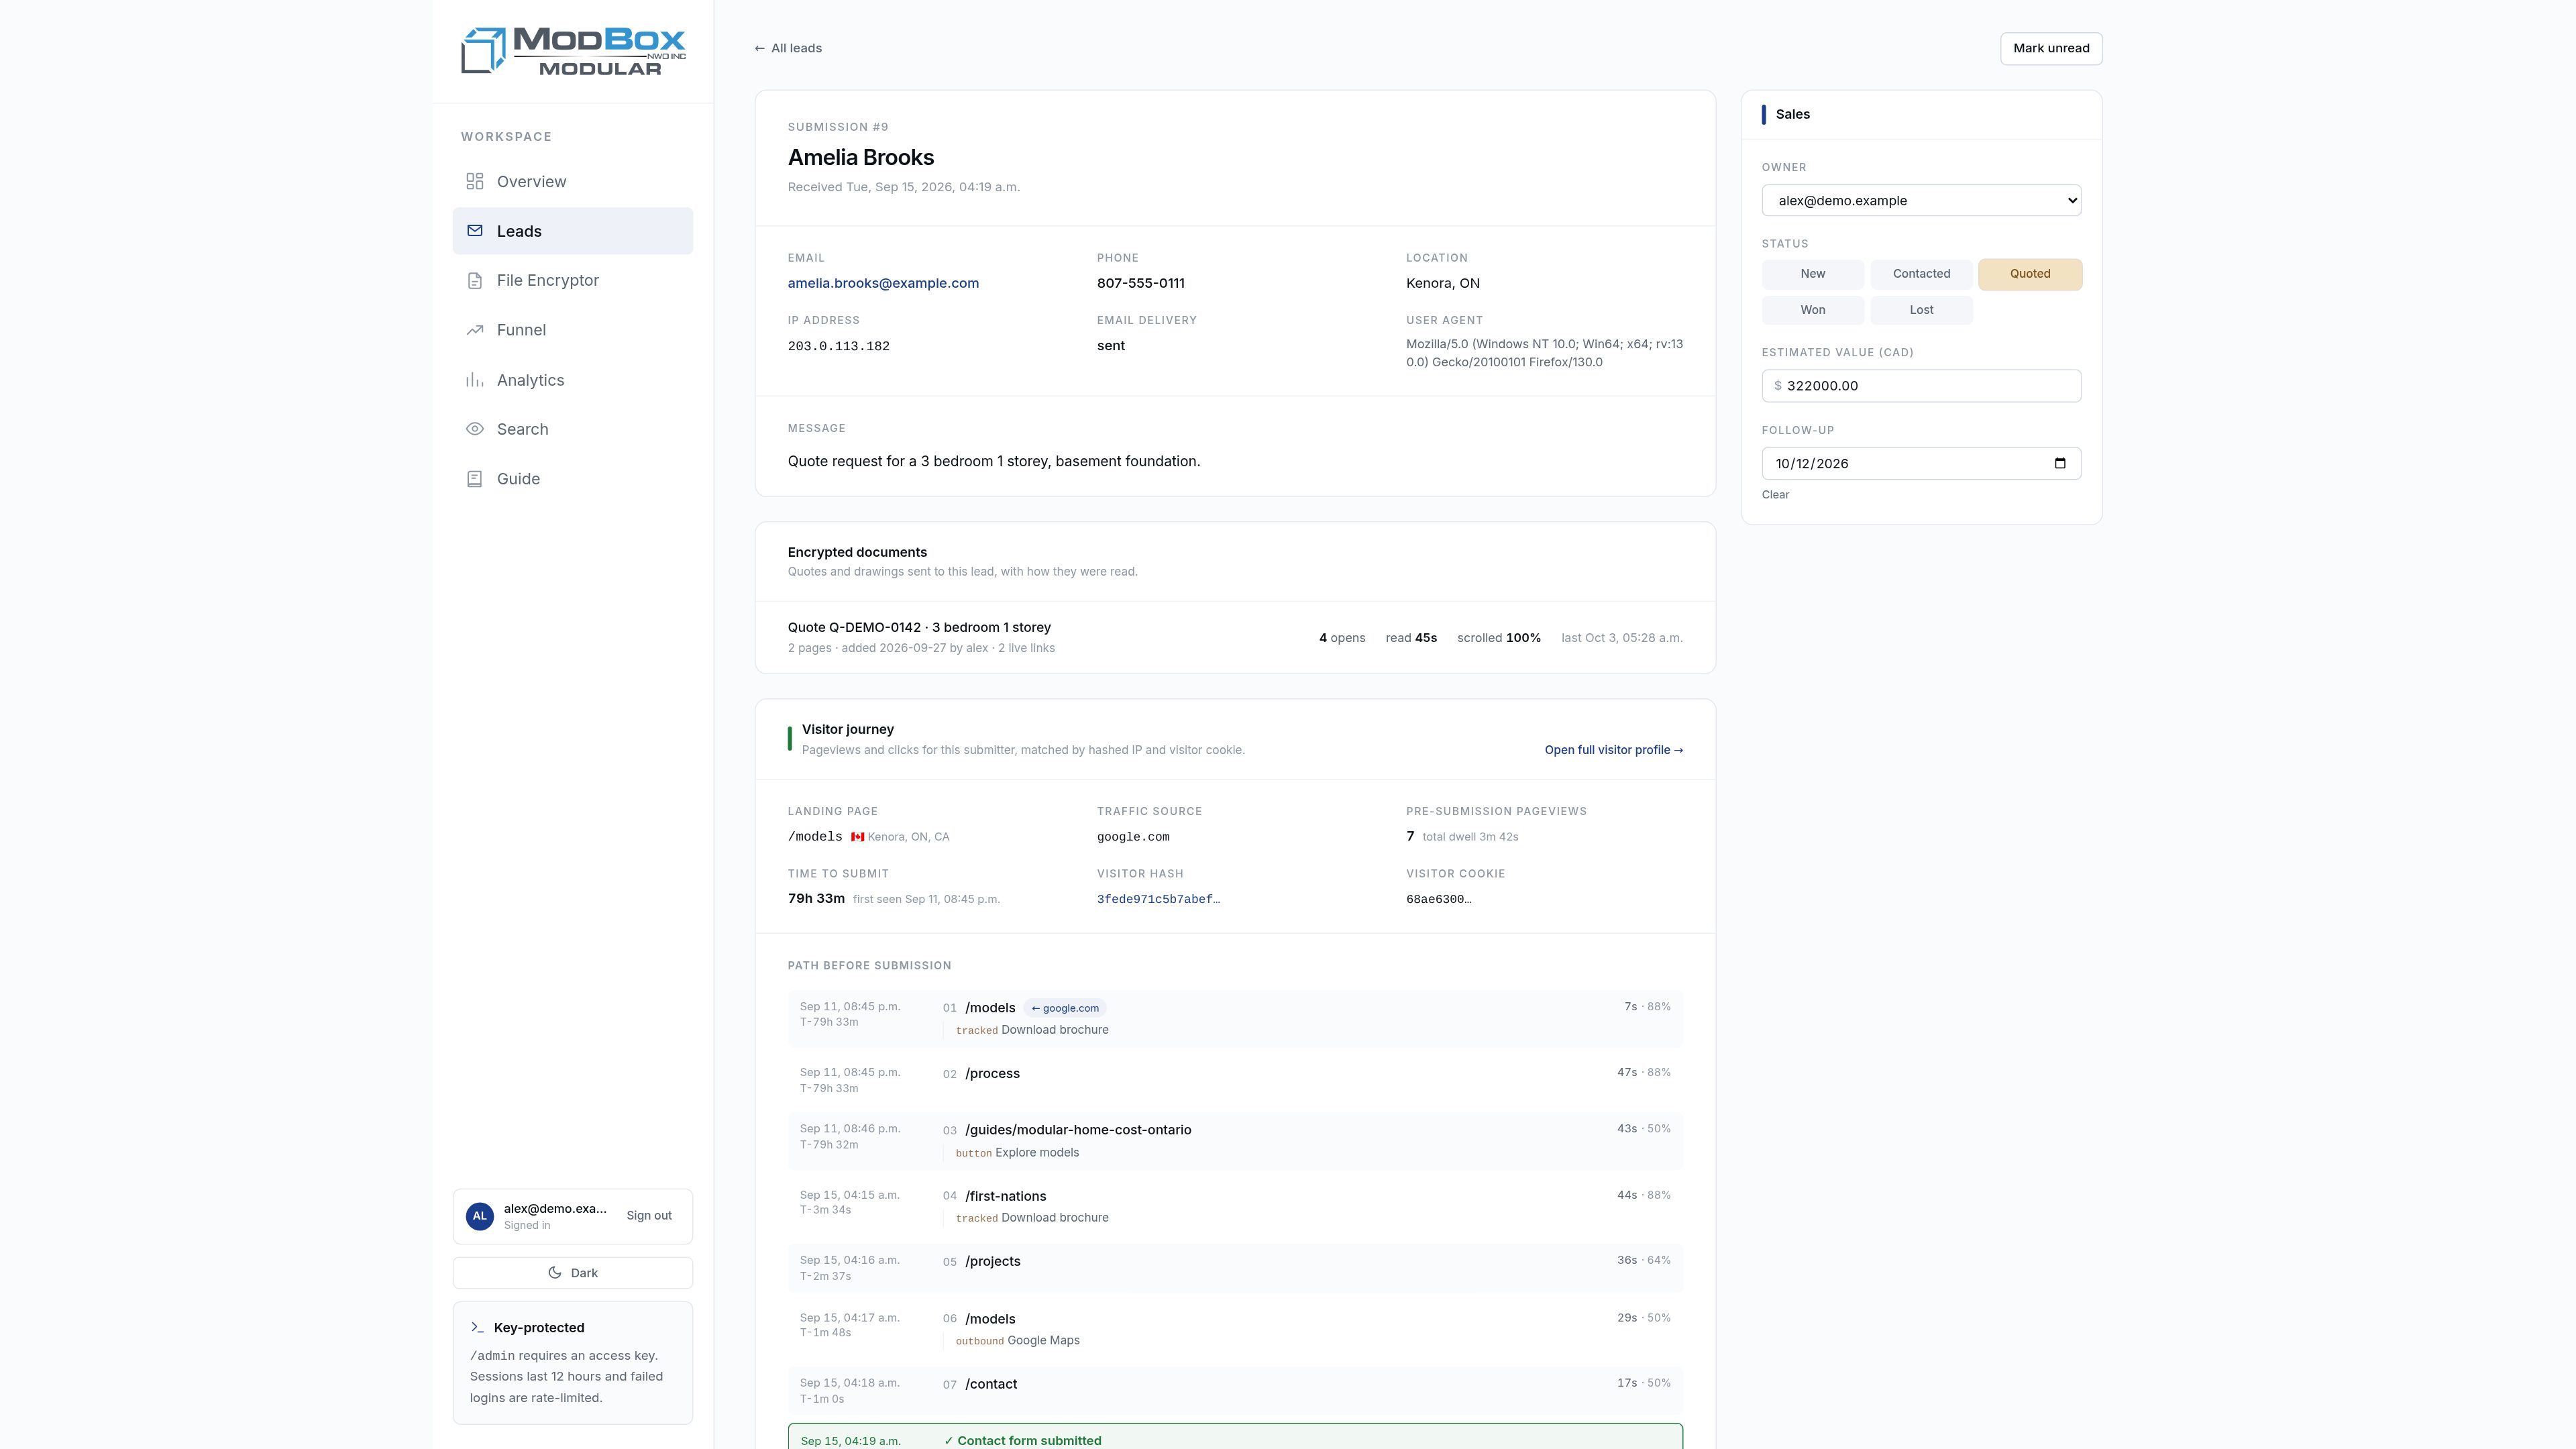2576x1449 pixels.
Task: Click the outbound Google Maps event
Action: [1017, 1341]
